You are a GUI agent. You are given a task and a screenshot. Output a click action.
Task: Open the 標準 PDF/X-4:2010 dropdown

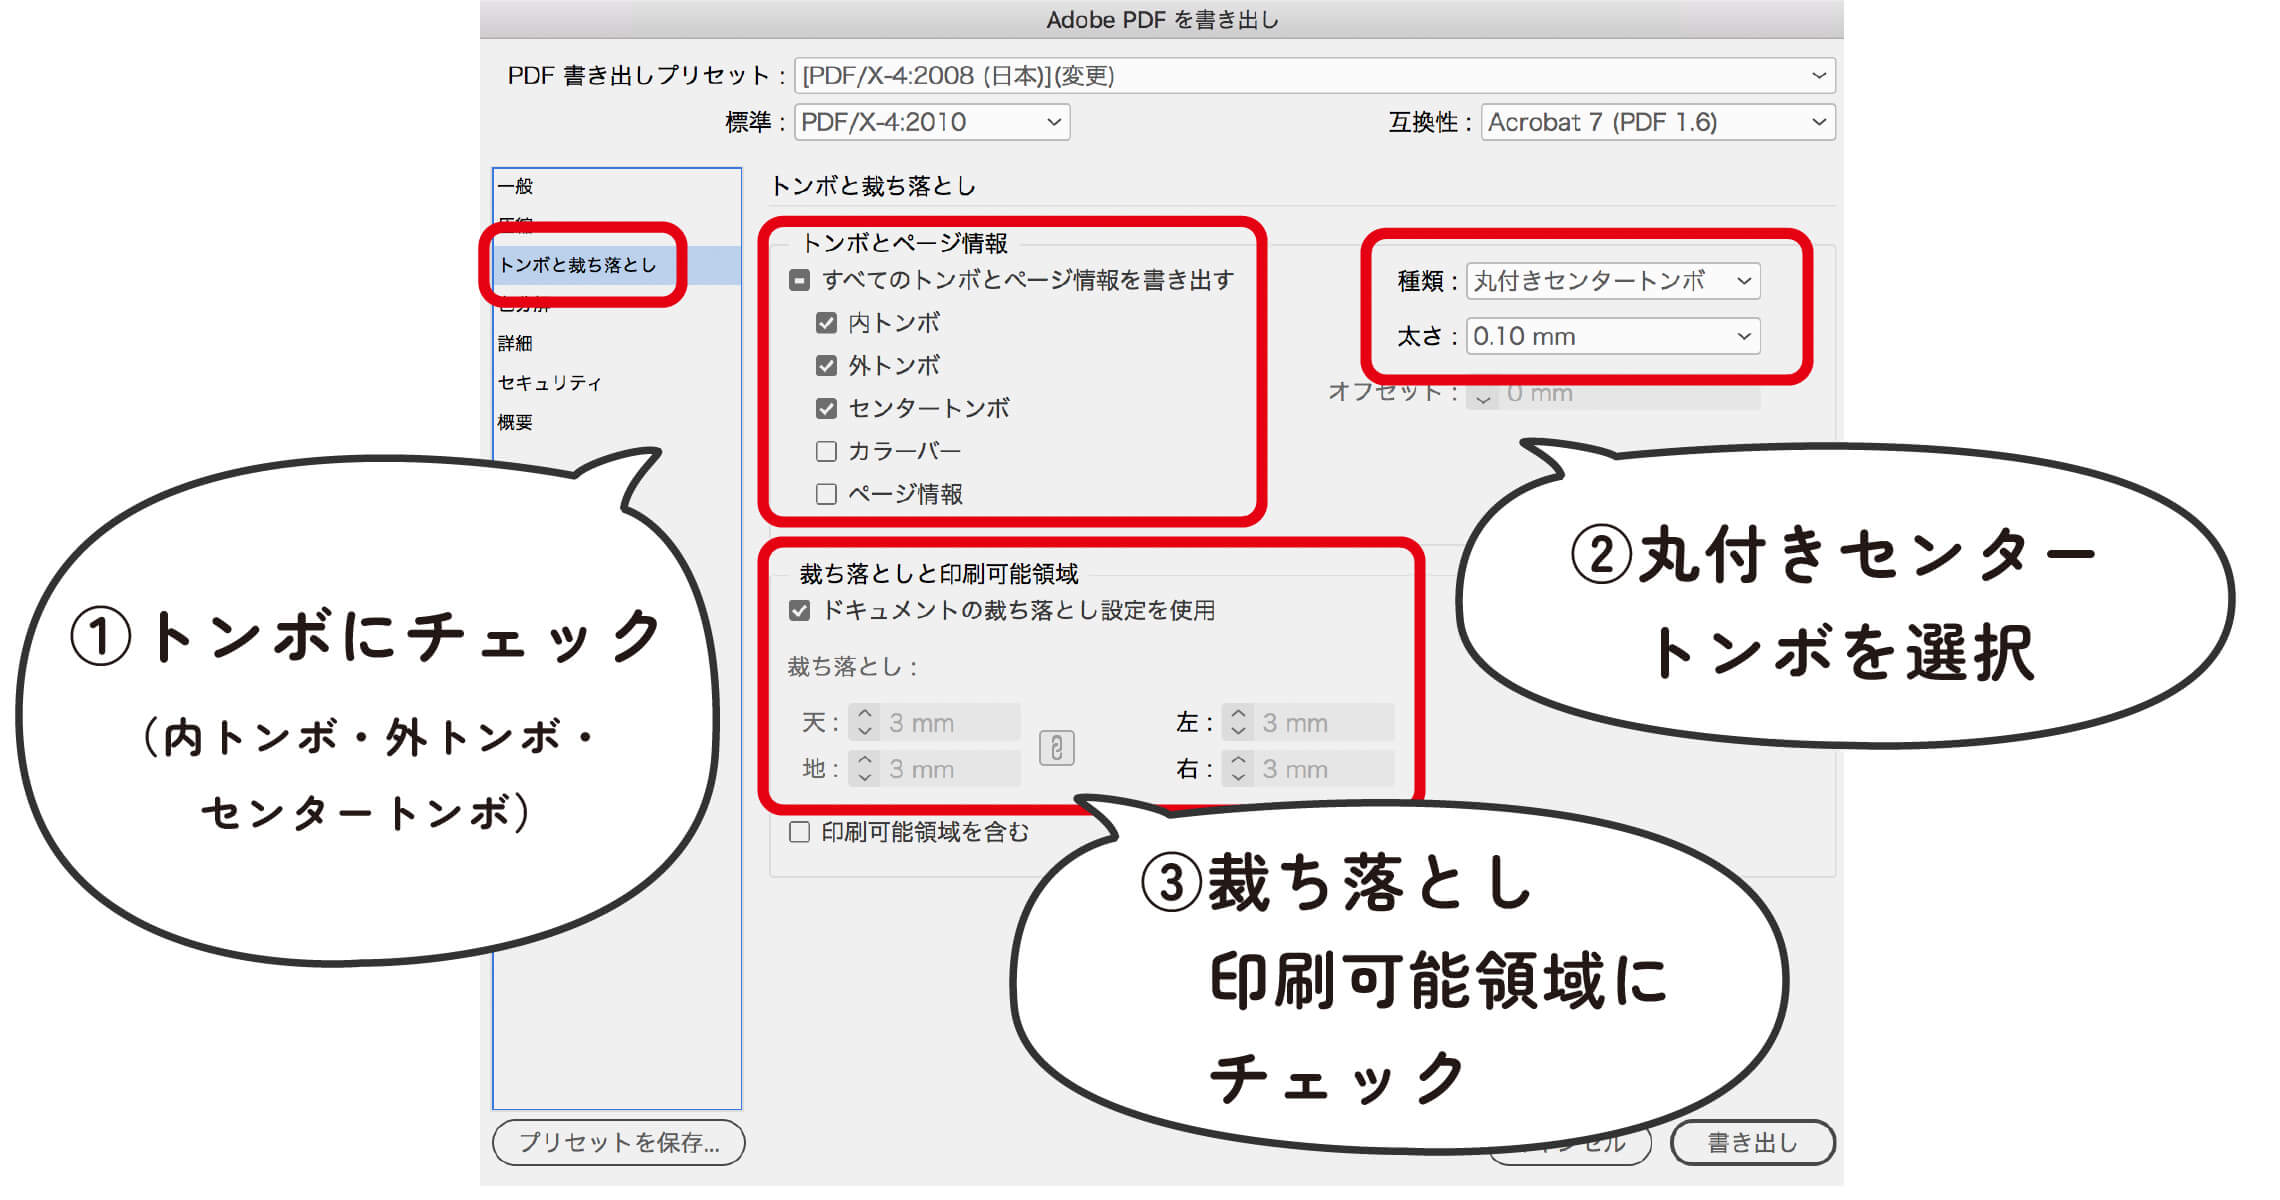pyautogui.click(x=932, y=122)
